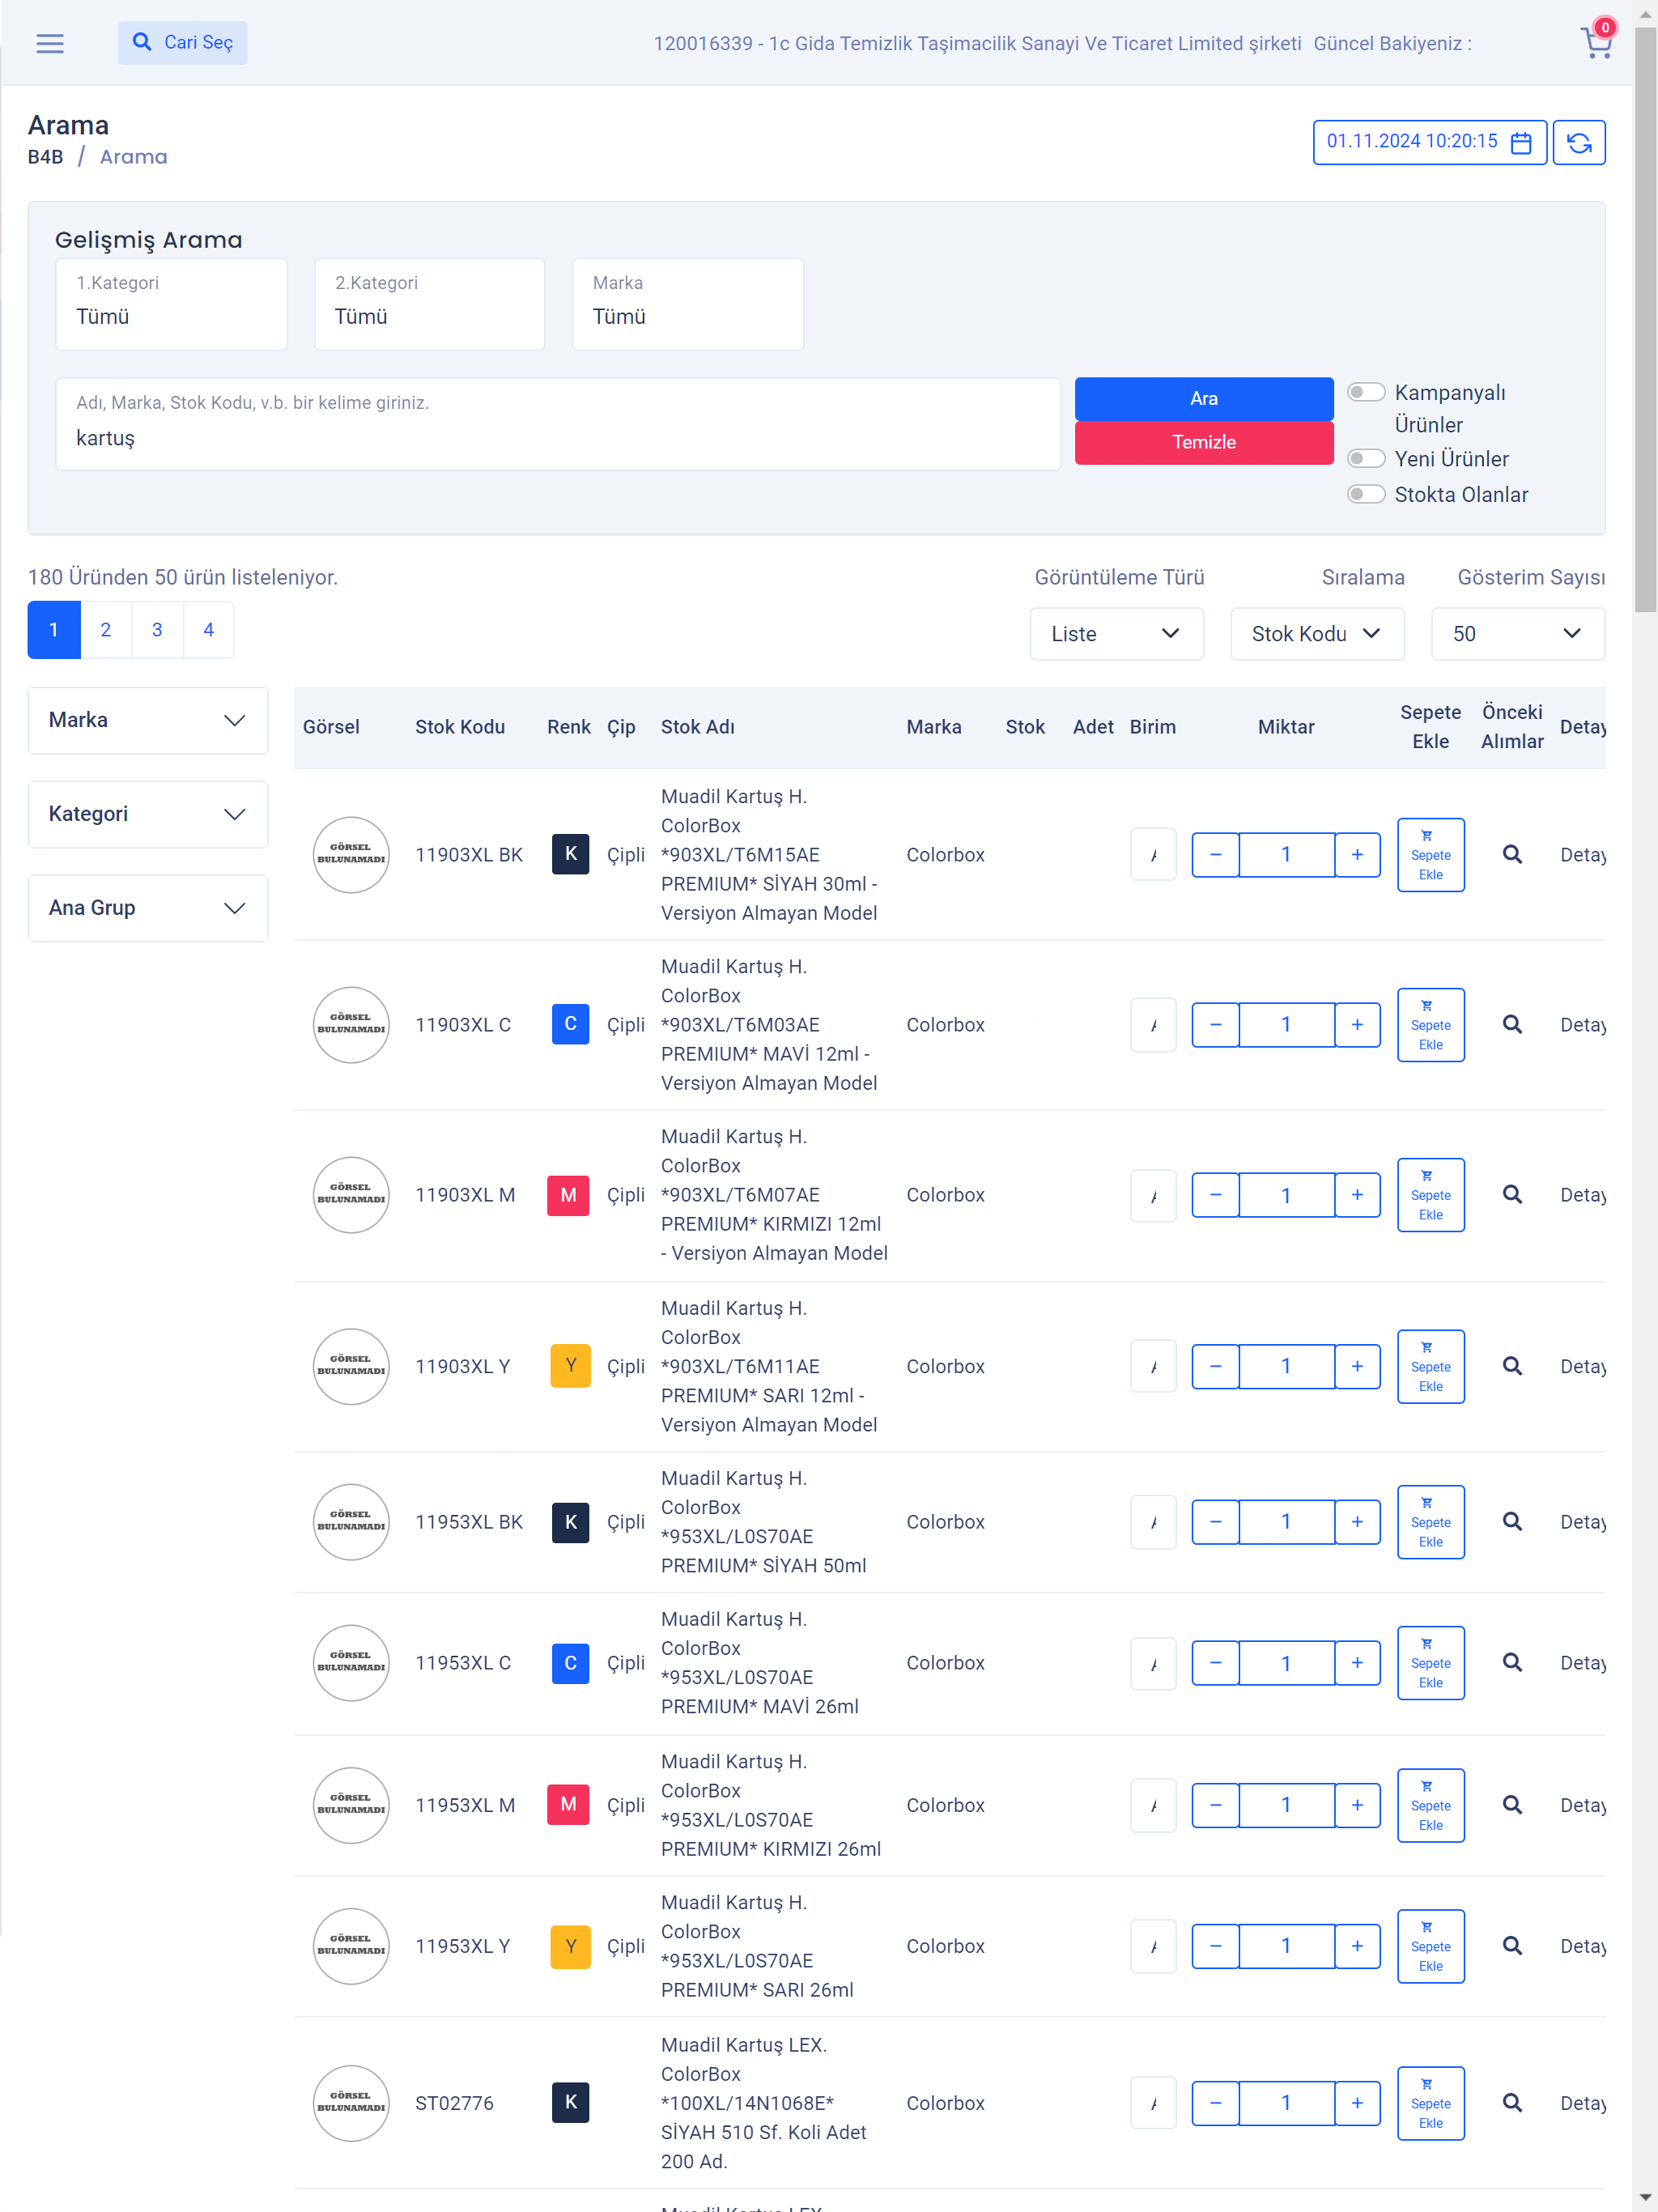Open the 1.Kategori dropdown

pos(171,304)
